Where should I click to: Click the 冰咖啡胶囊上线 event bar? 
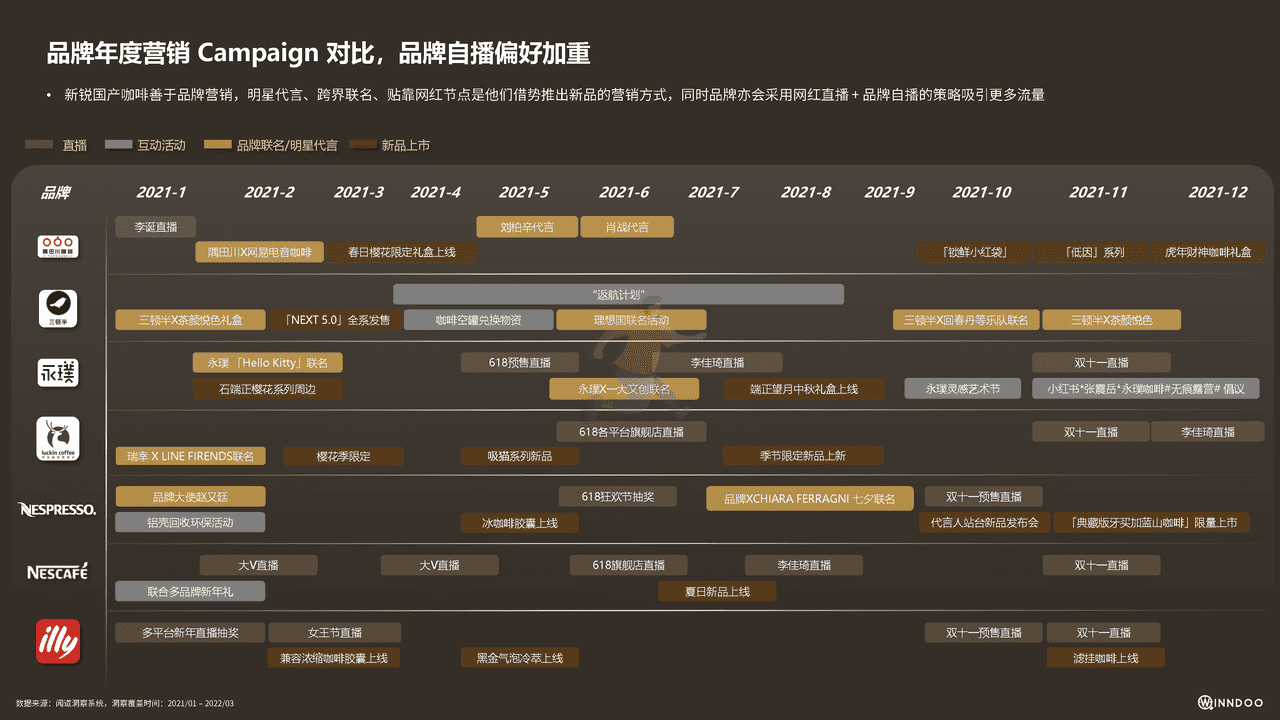click(x=520, y=523)
